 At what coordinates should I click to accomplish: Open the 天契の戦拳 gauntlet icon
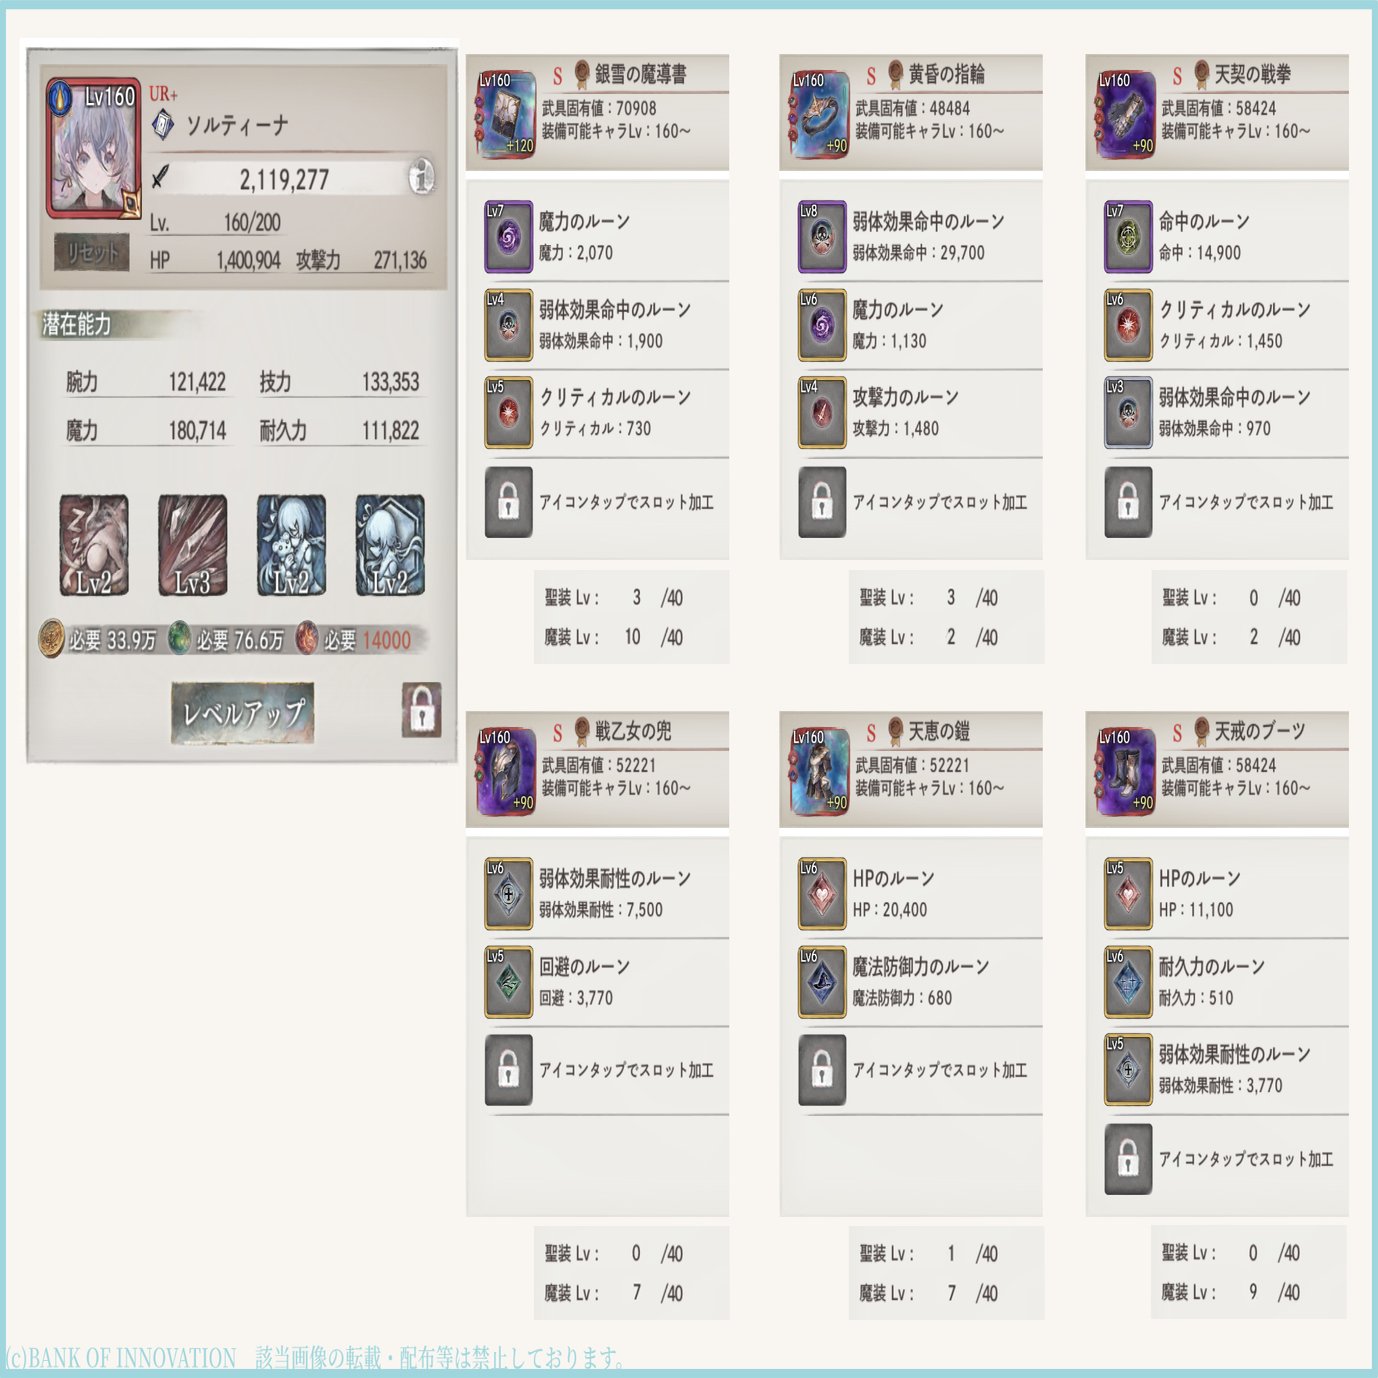tap(1125, 114)
